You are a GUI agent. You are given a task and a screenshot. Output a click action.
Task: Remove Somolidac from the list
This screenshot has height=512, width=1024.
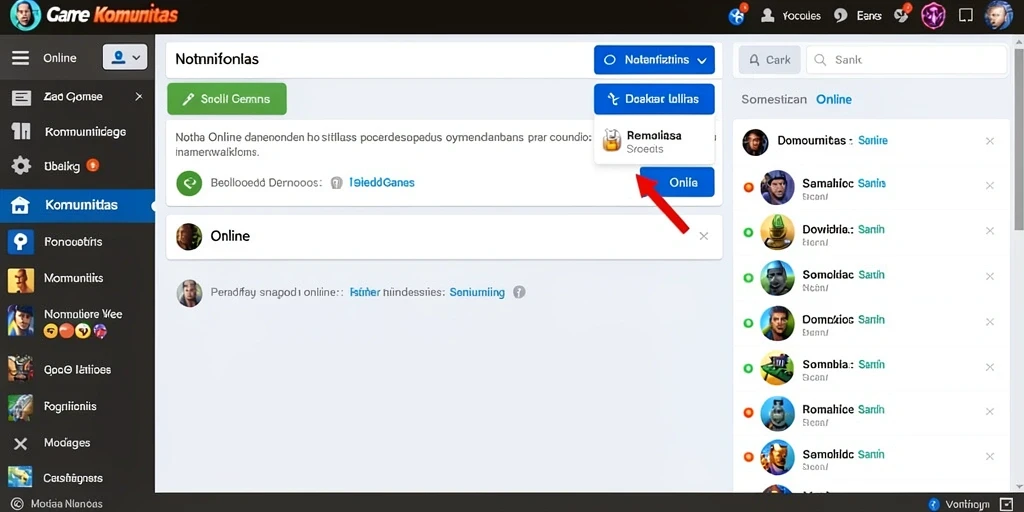pos(990,276)
